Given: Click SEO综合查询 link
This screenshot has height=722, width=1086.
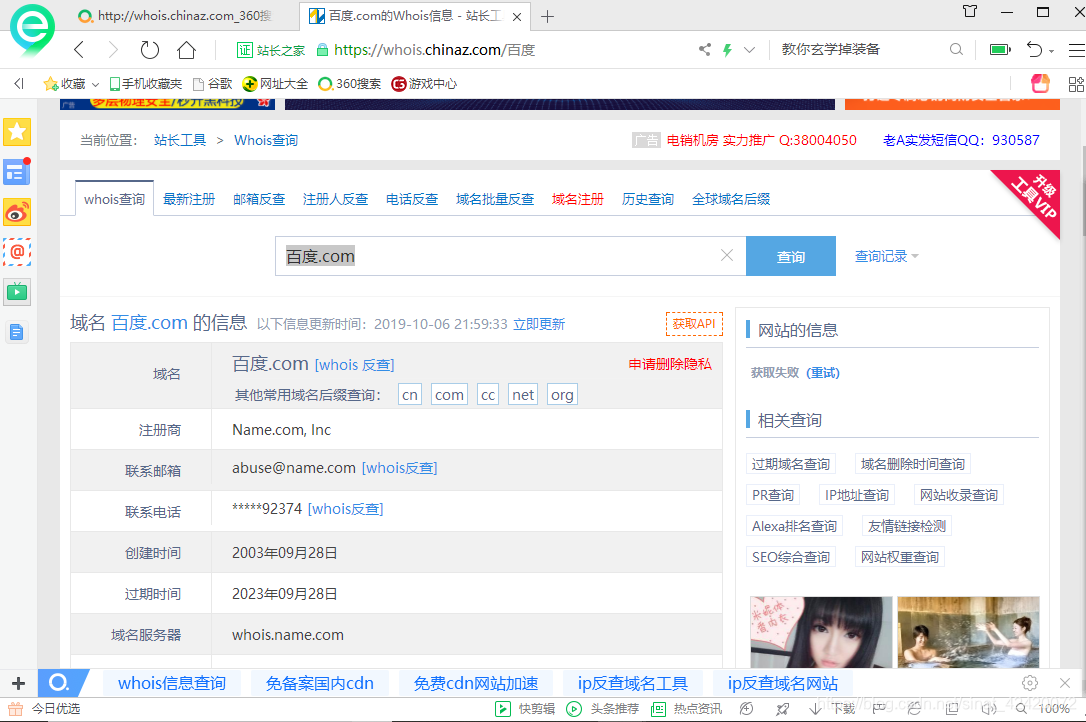Looking at the screenshot, I should coord(791,557).
